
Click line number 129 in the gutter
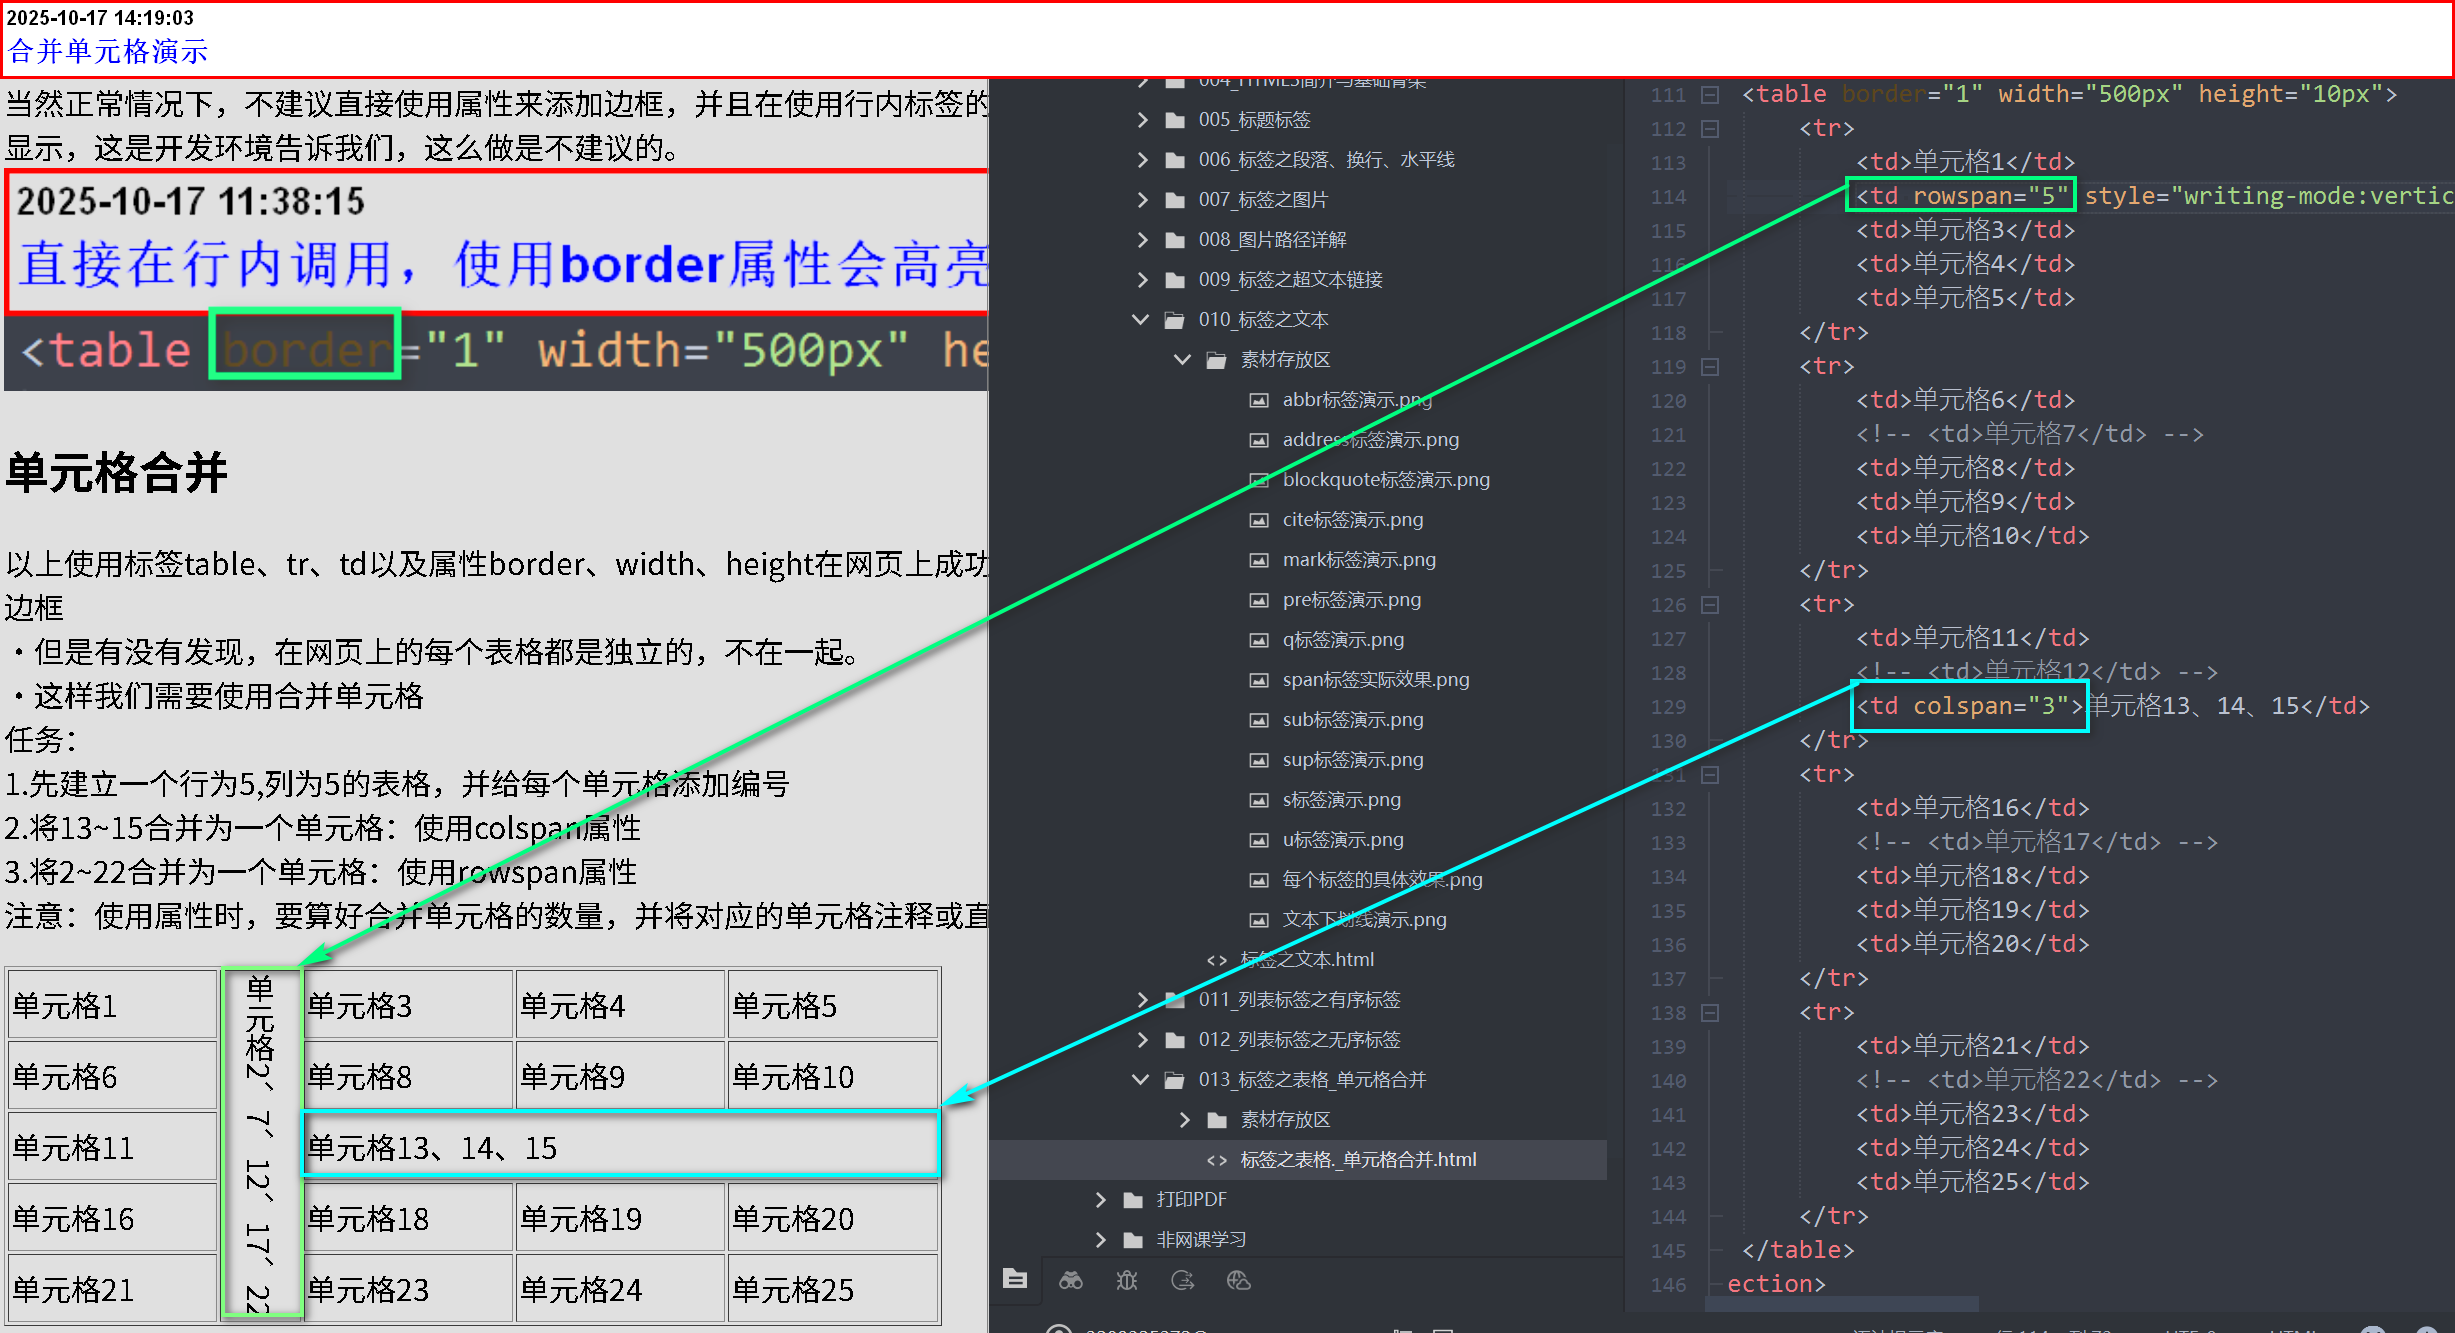point(1667,707)
